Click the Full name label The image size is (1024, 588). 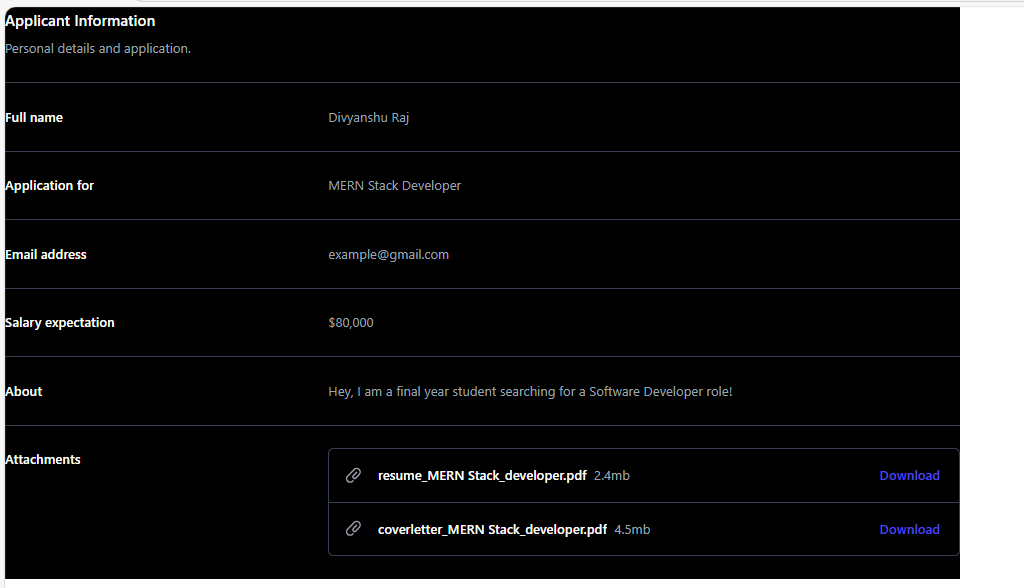point(34,118)
